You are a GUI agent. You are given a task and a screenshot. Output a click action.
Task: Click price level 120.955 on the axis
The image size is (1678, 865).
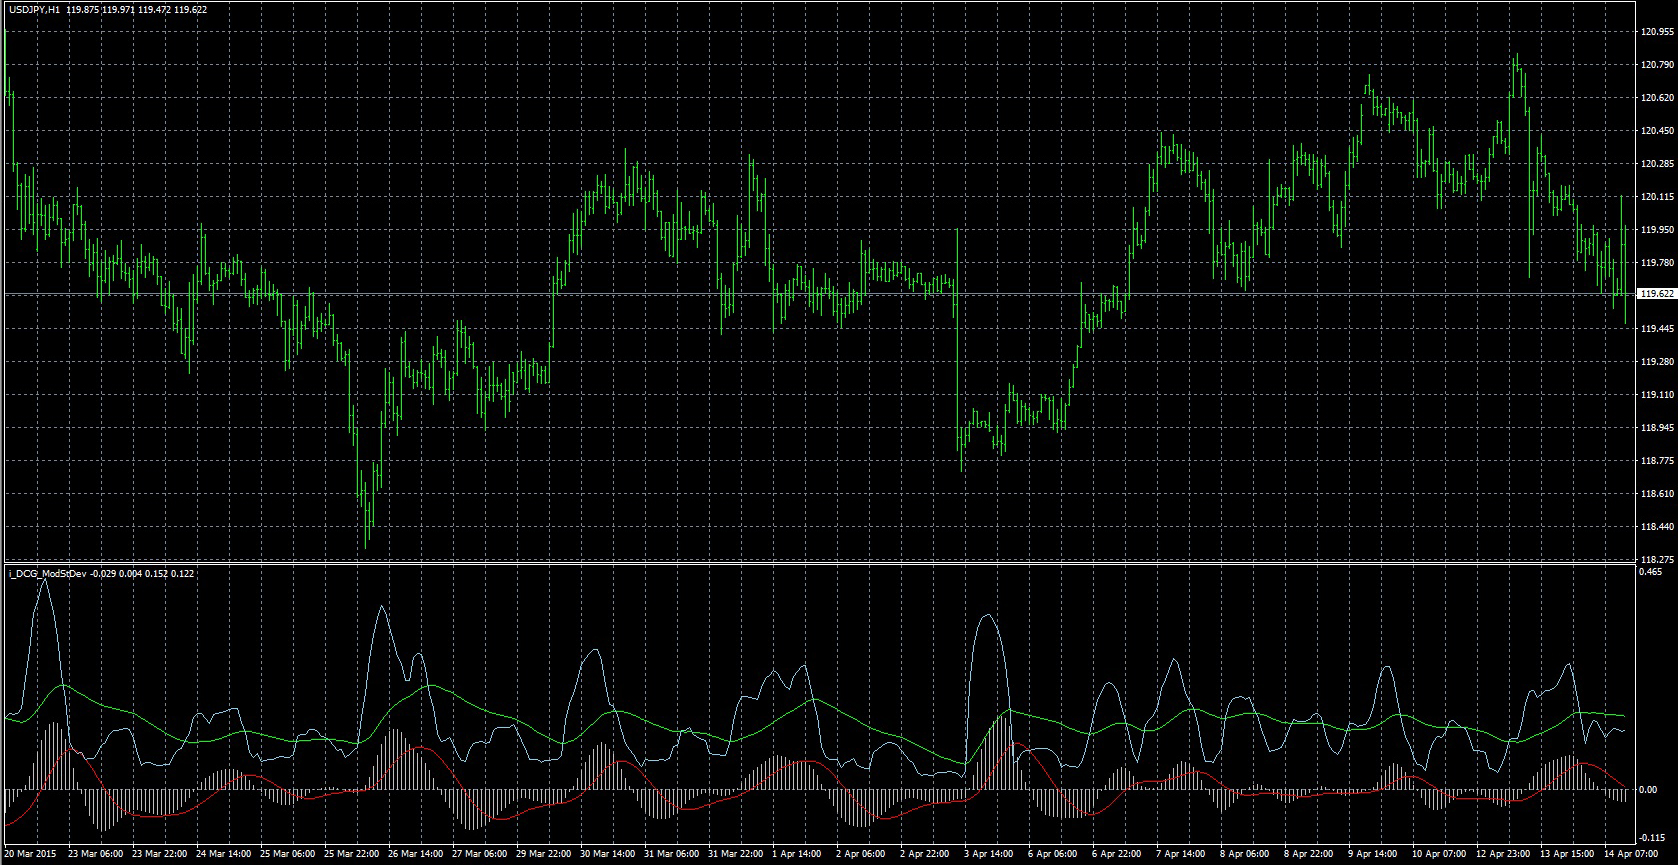click(x=1656, y=32)
